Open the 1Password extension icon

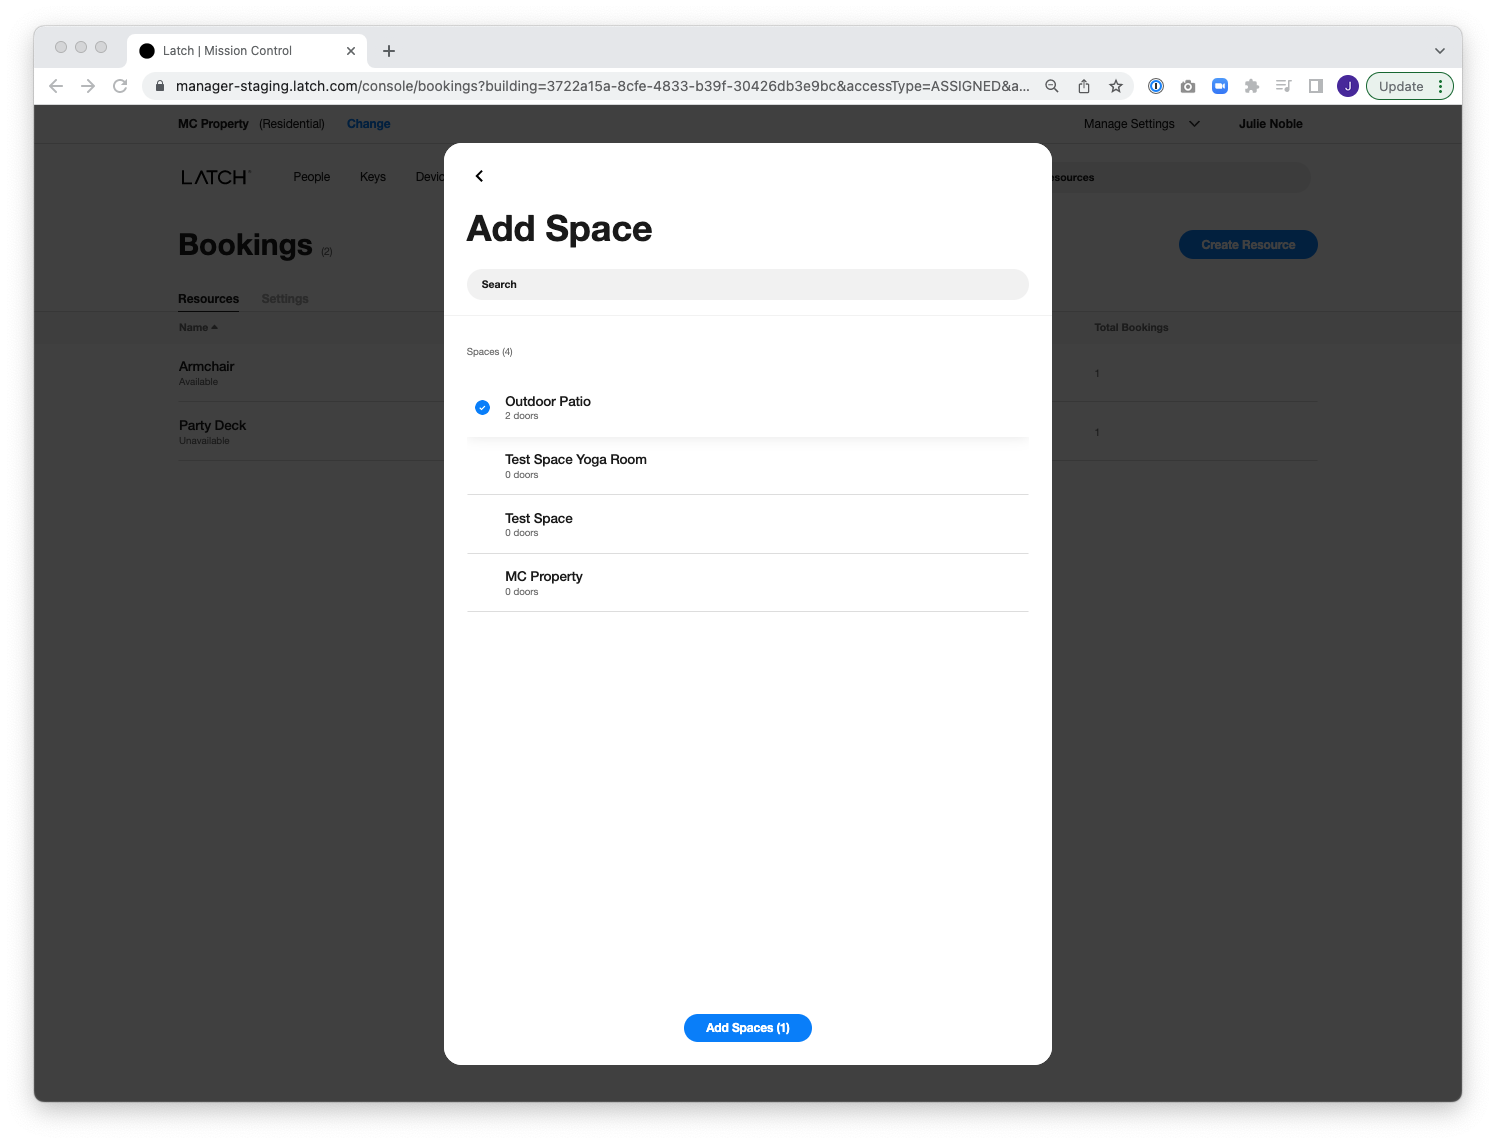(x=1156, y=86)
